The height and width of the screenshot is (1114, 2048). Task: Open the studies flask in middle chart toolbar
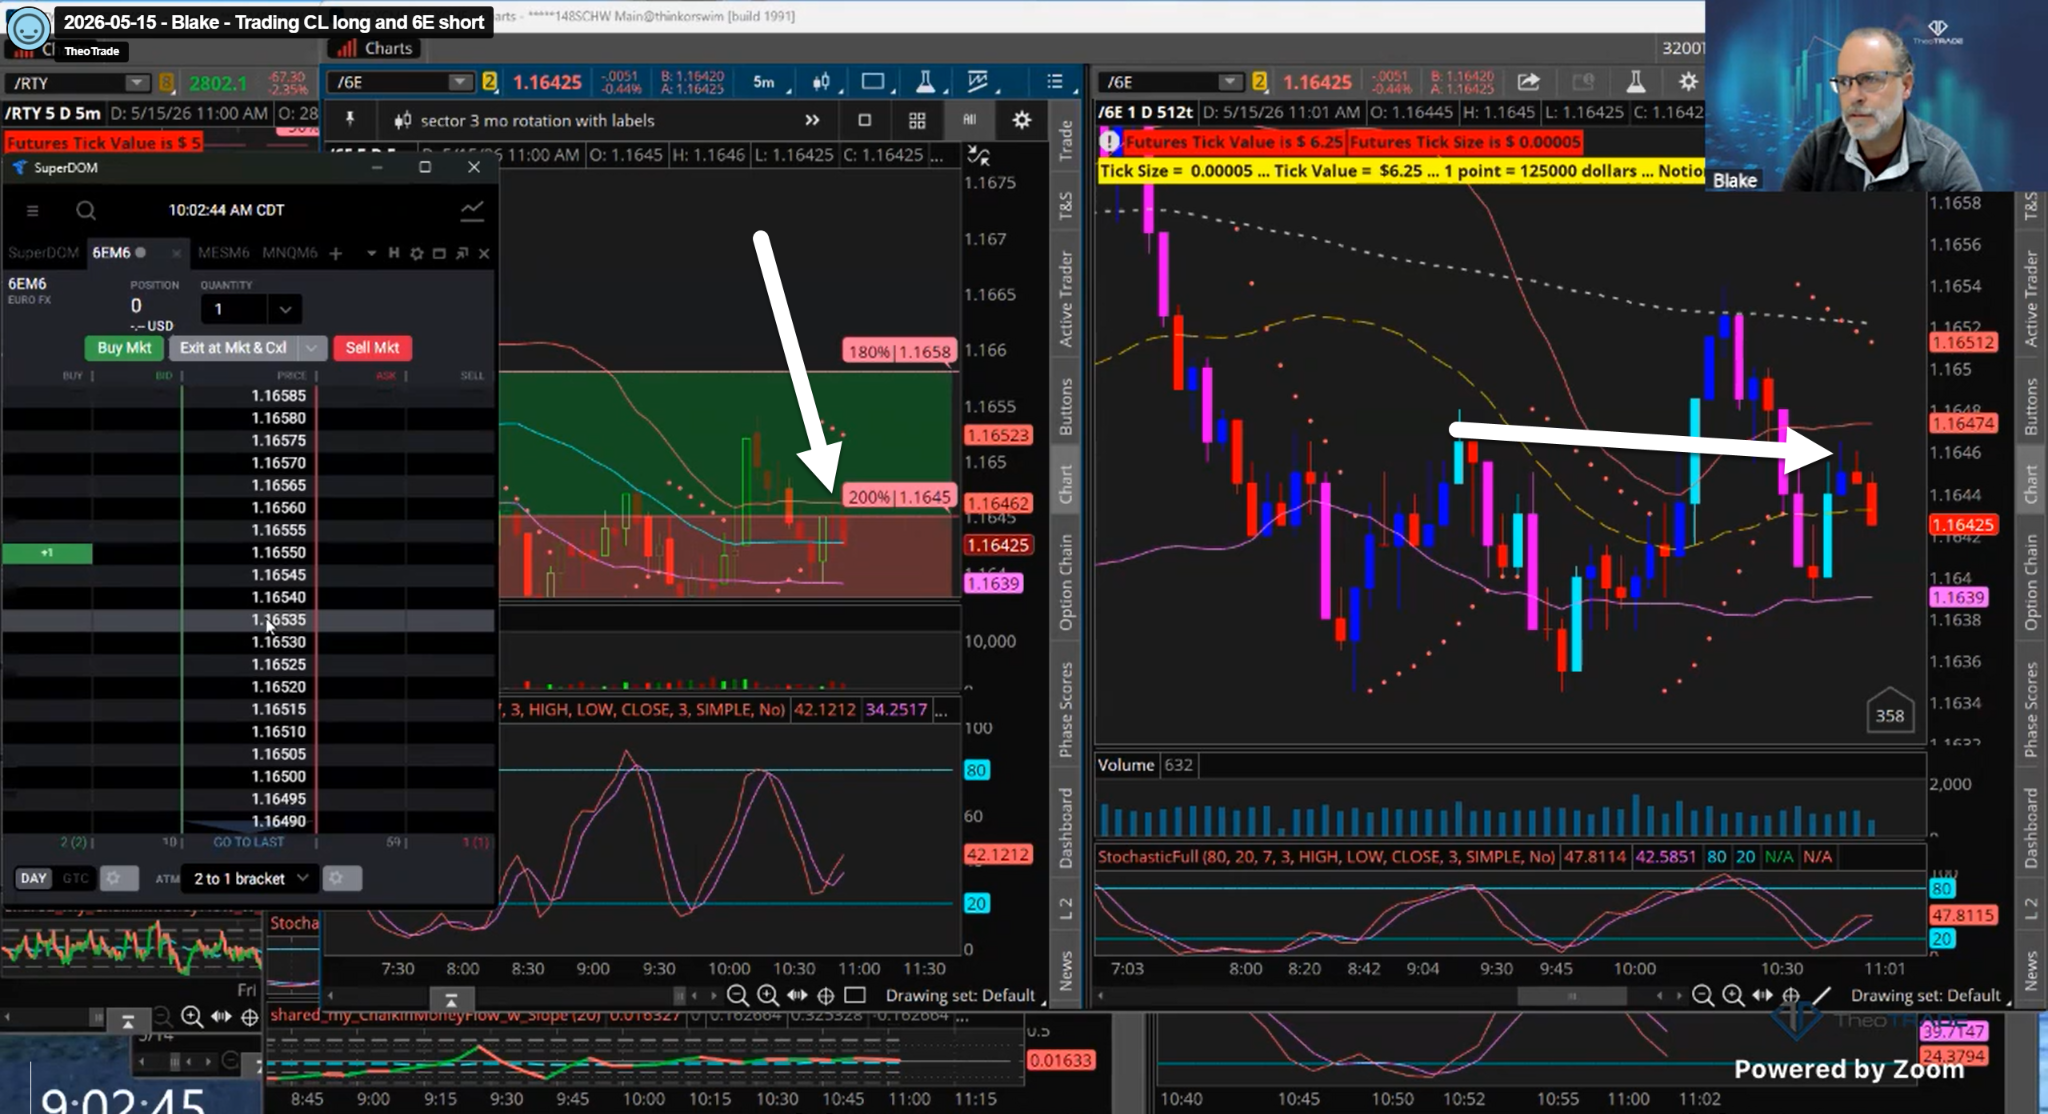tap(925, 82)
